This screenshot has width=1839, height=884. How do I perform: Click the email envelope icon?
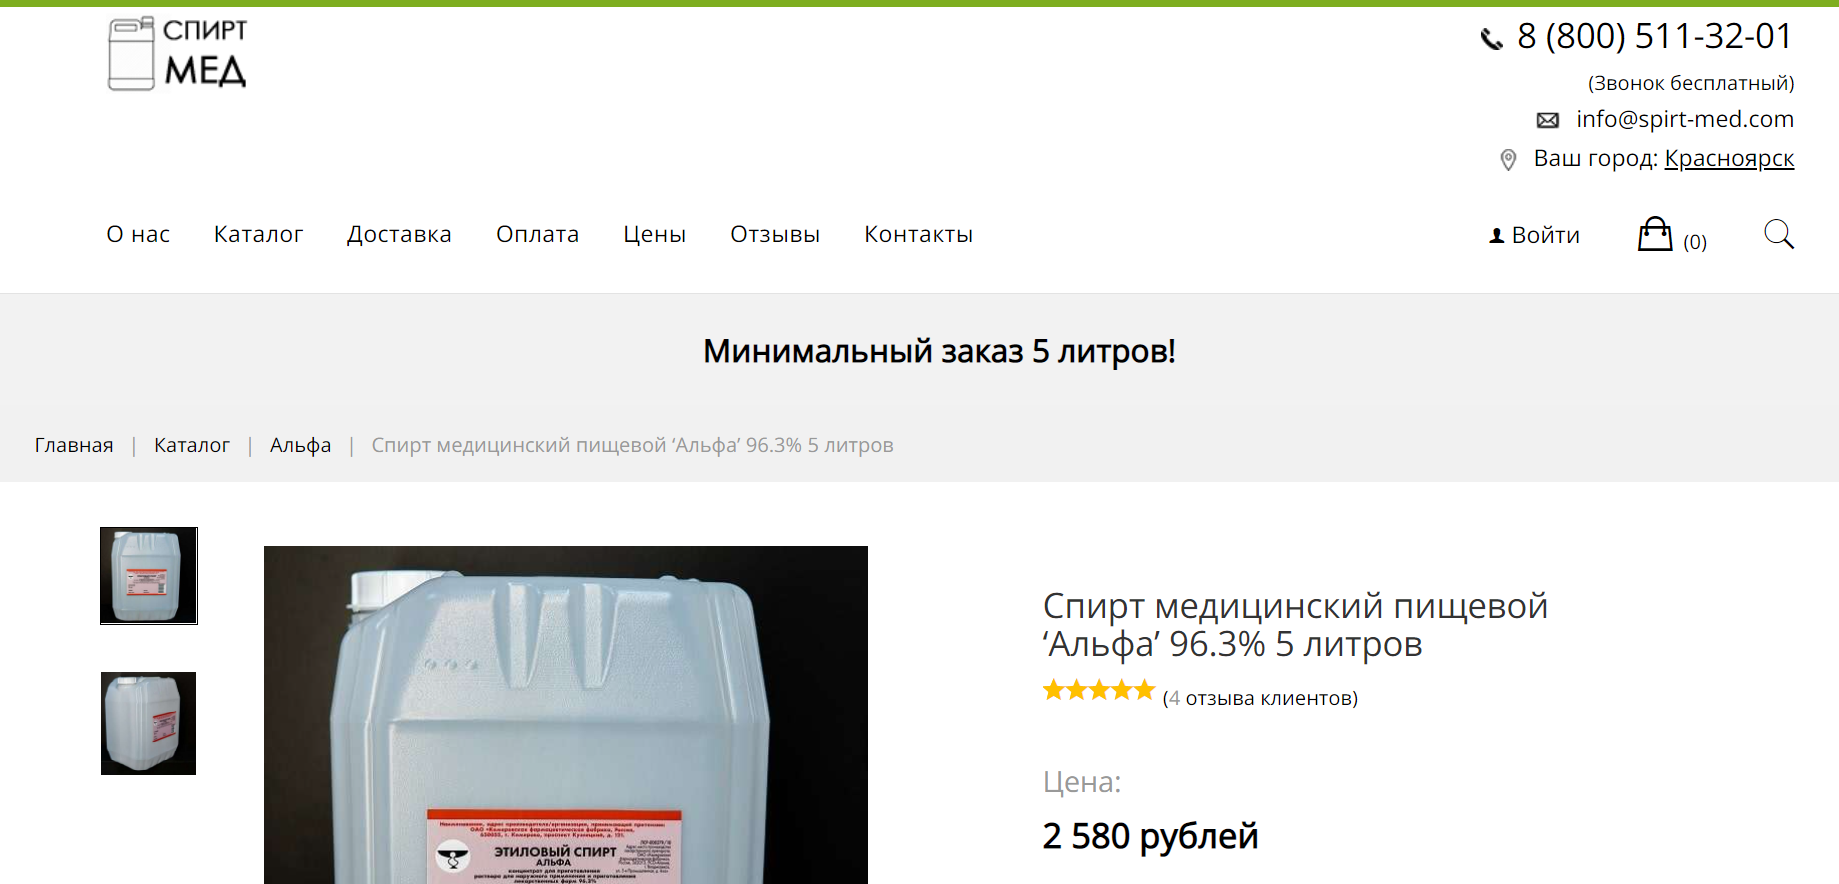tap(1547, 120)
